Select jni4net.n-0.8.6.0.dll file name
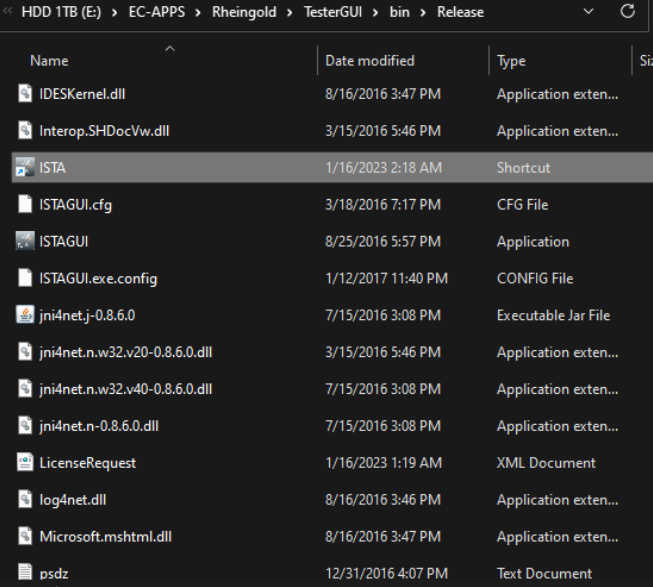The height and width of the screenshot is (587, 653). point(99,426)
